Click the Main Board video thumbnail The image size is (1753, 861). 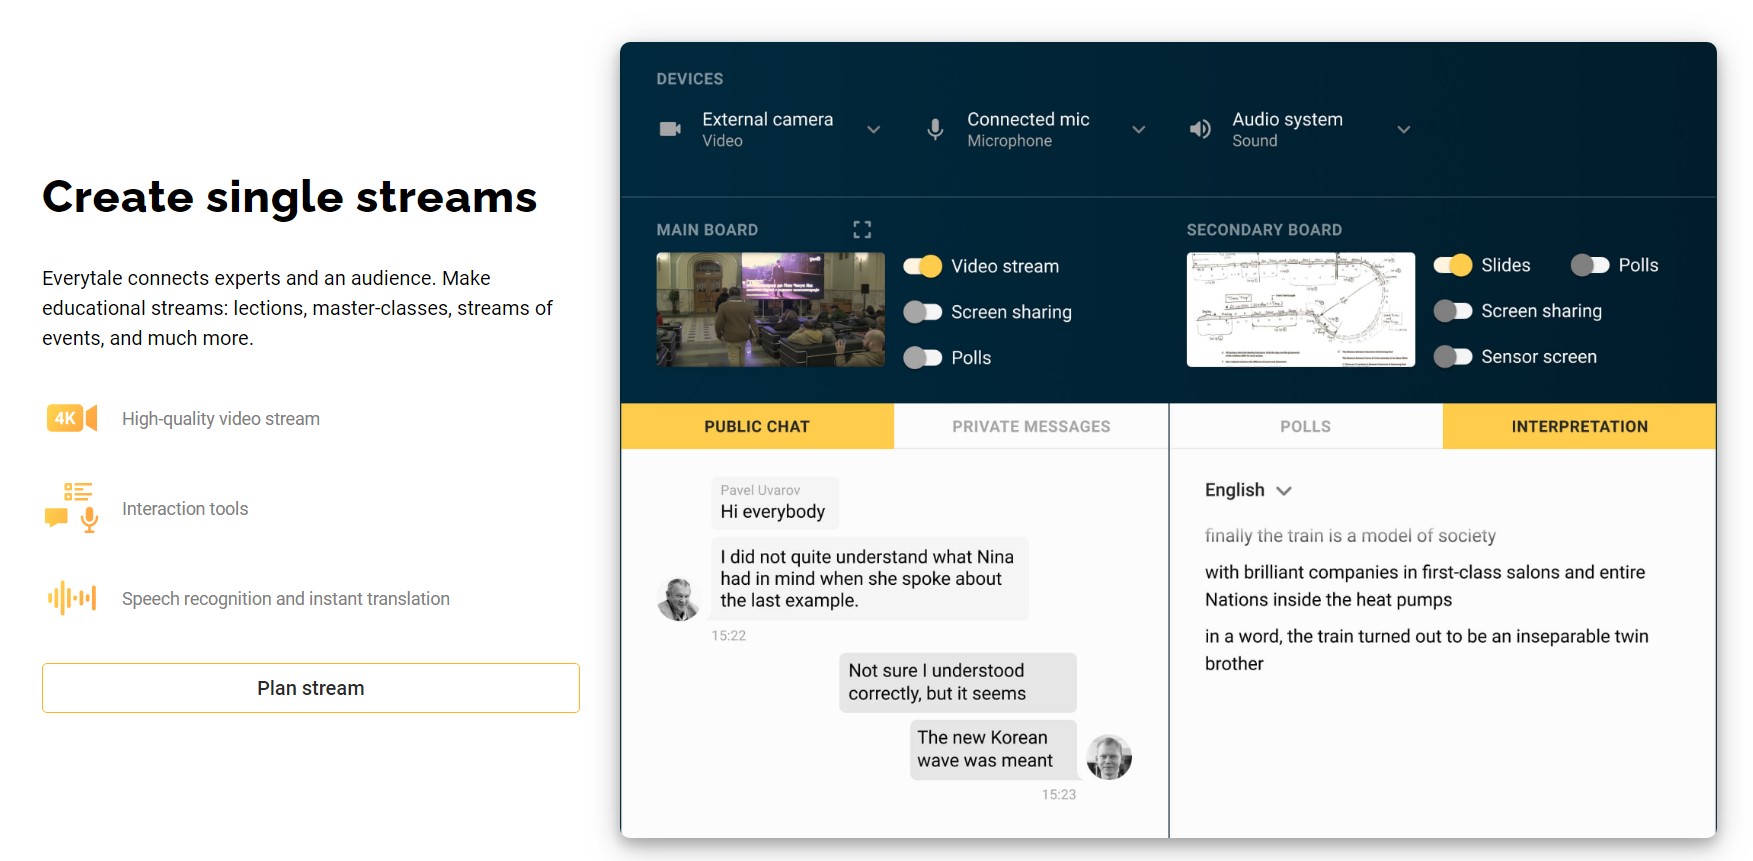pos(771,309)
